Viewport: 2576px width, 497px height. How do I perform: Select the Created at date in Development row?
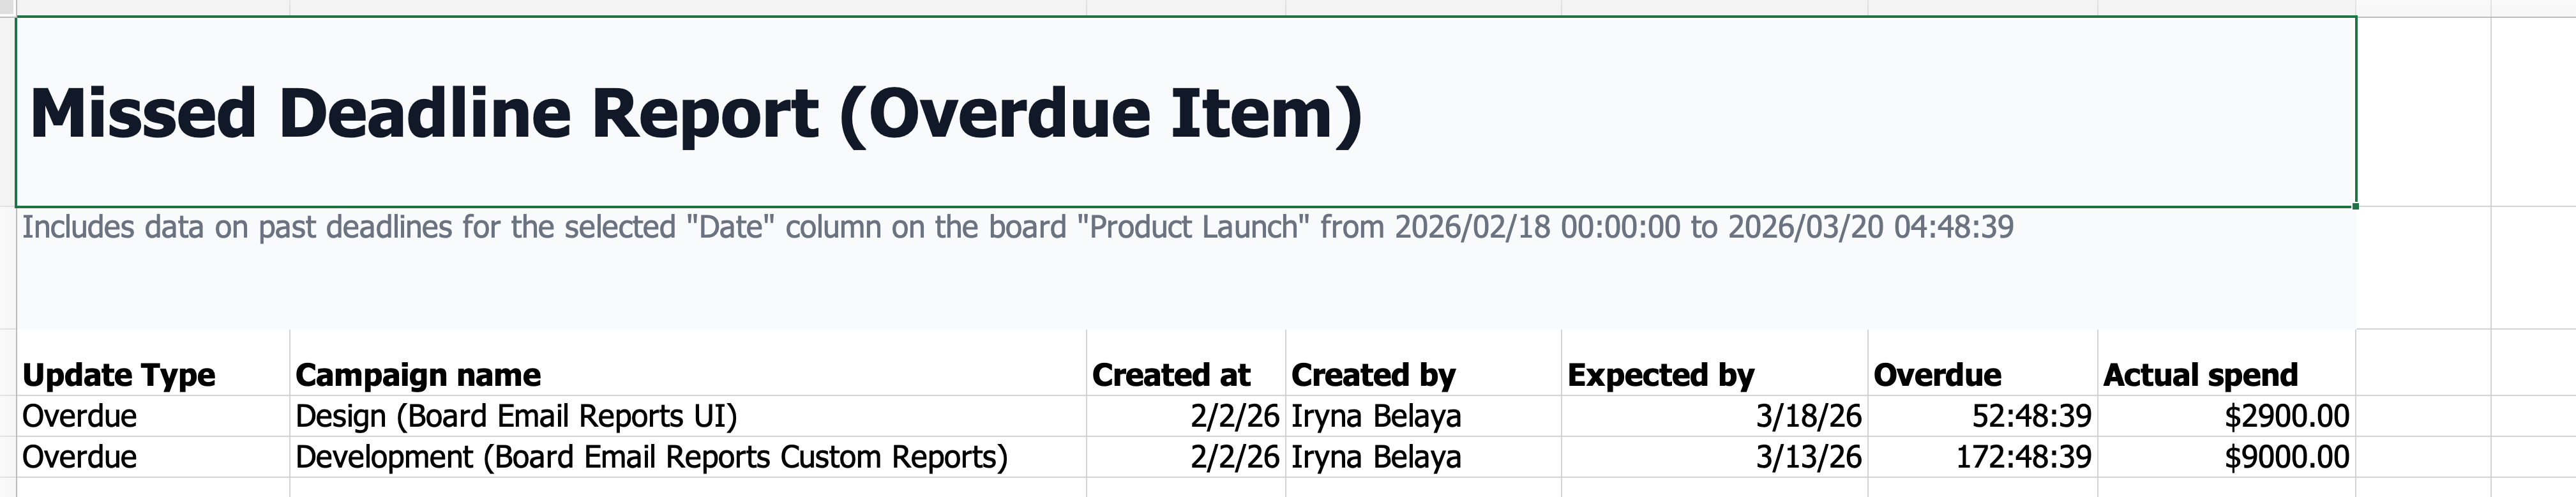pos(1234,457)
